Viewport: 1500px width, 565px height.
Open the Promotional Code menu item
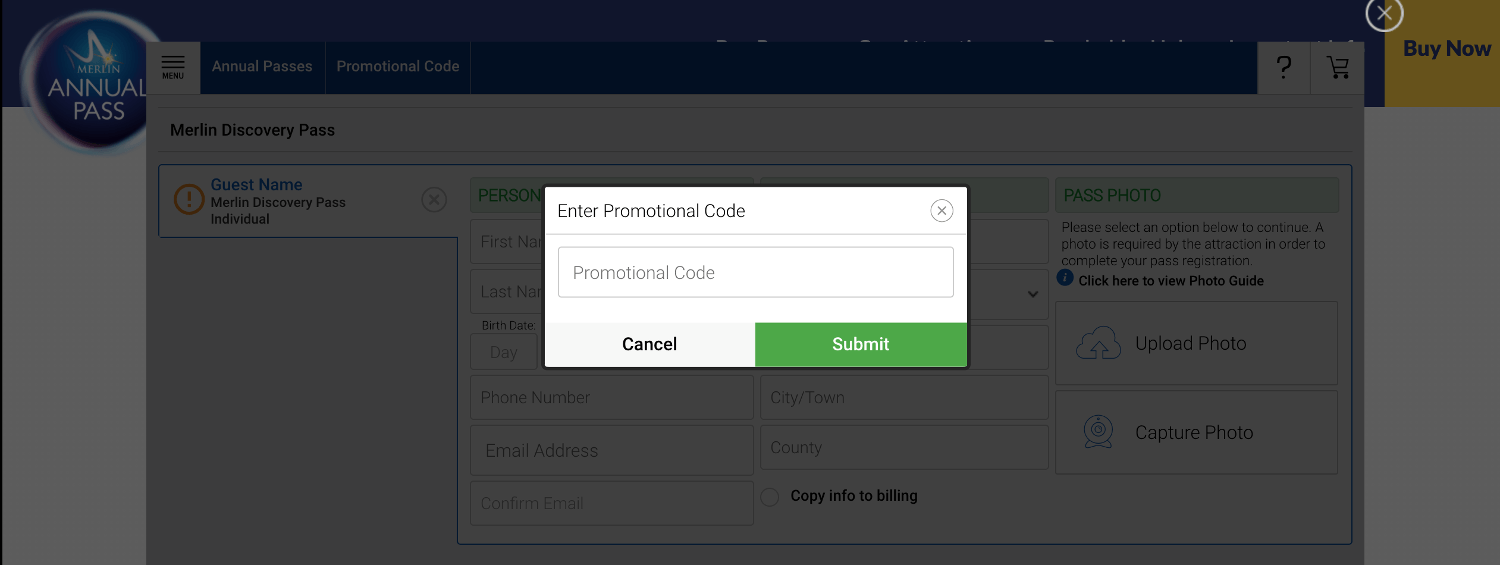coord(398,67)
